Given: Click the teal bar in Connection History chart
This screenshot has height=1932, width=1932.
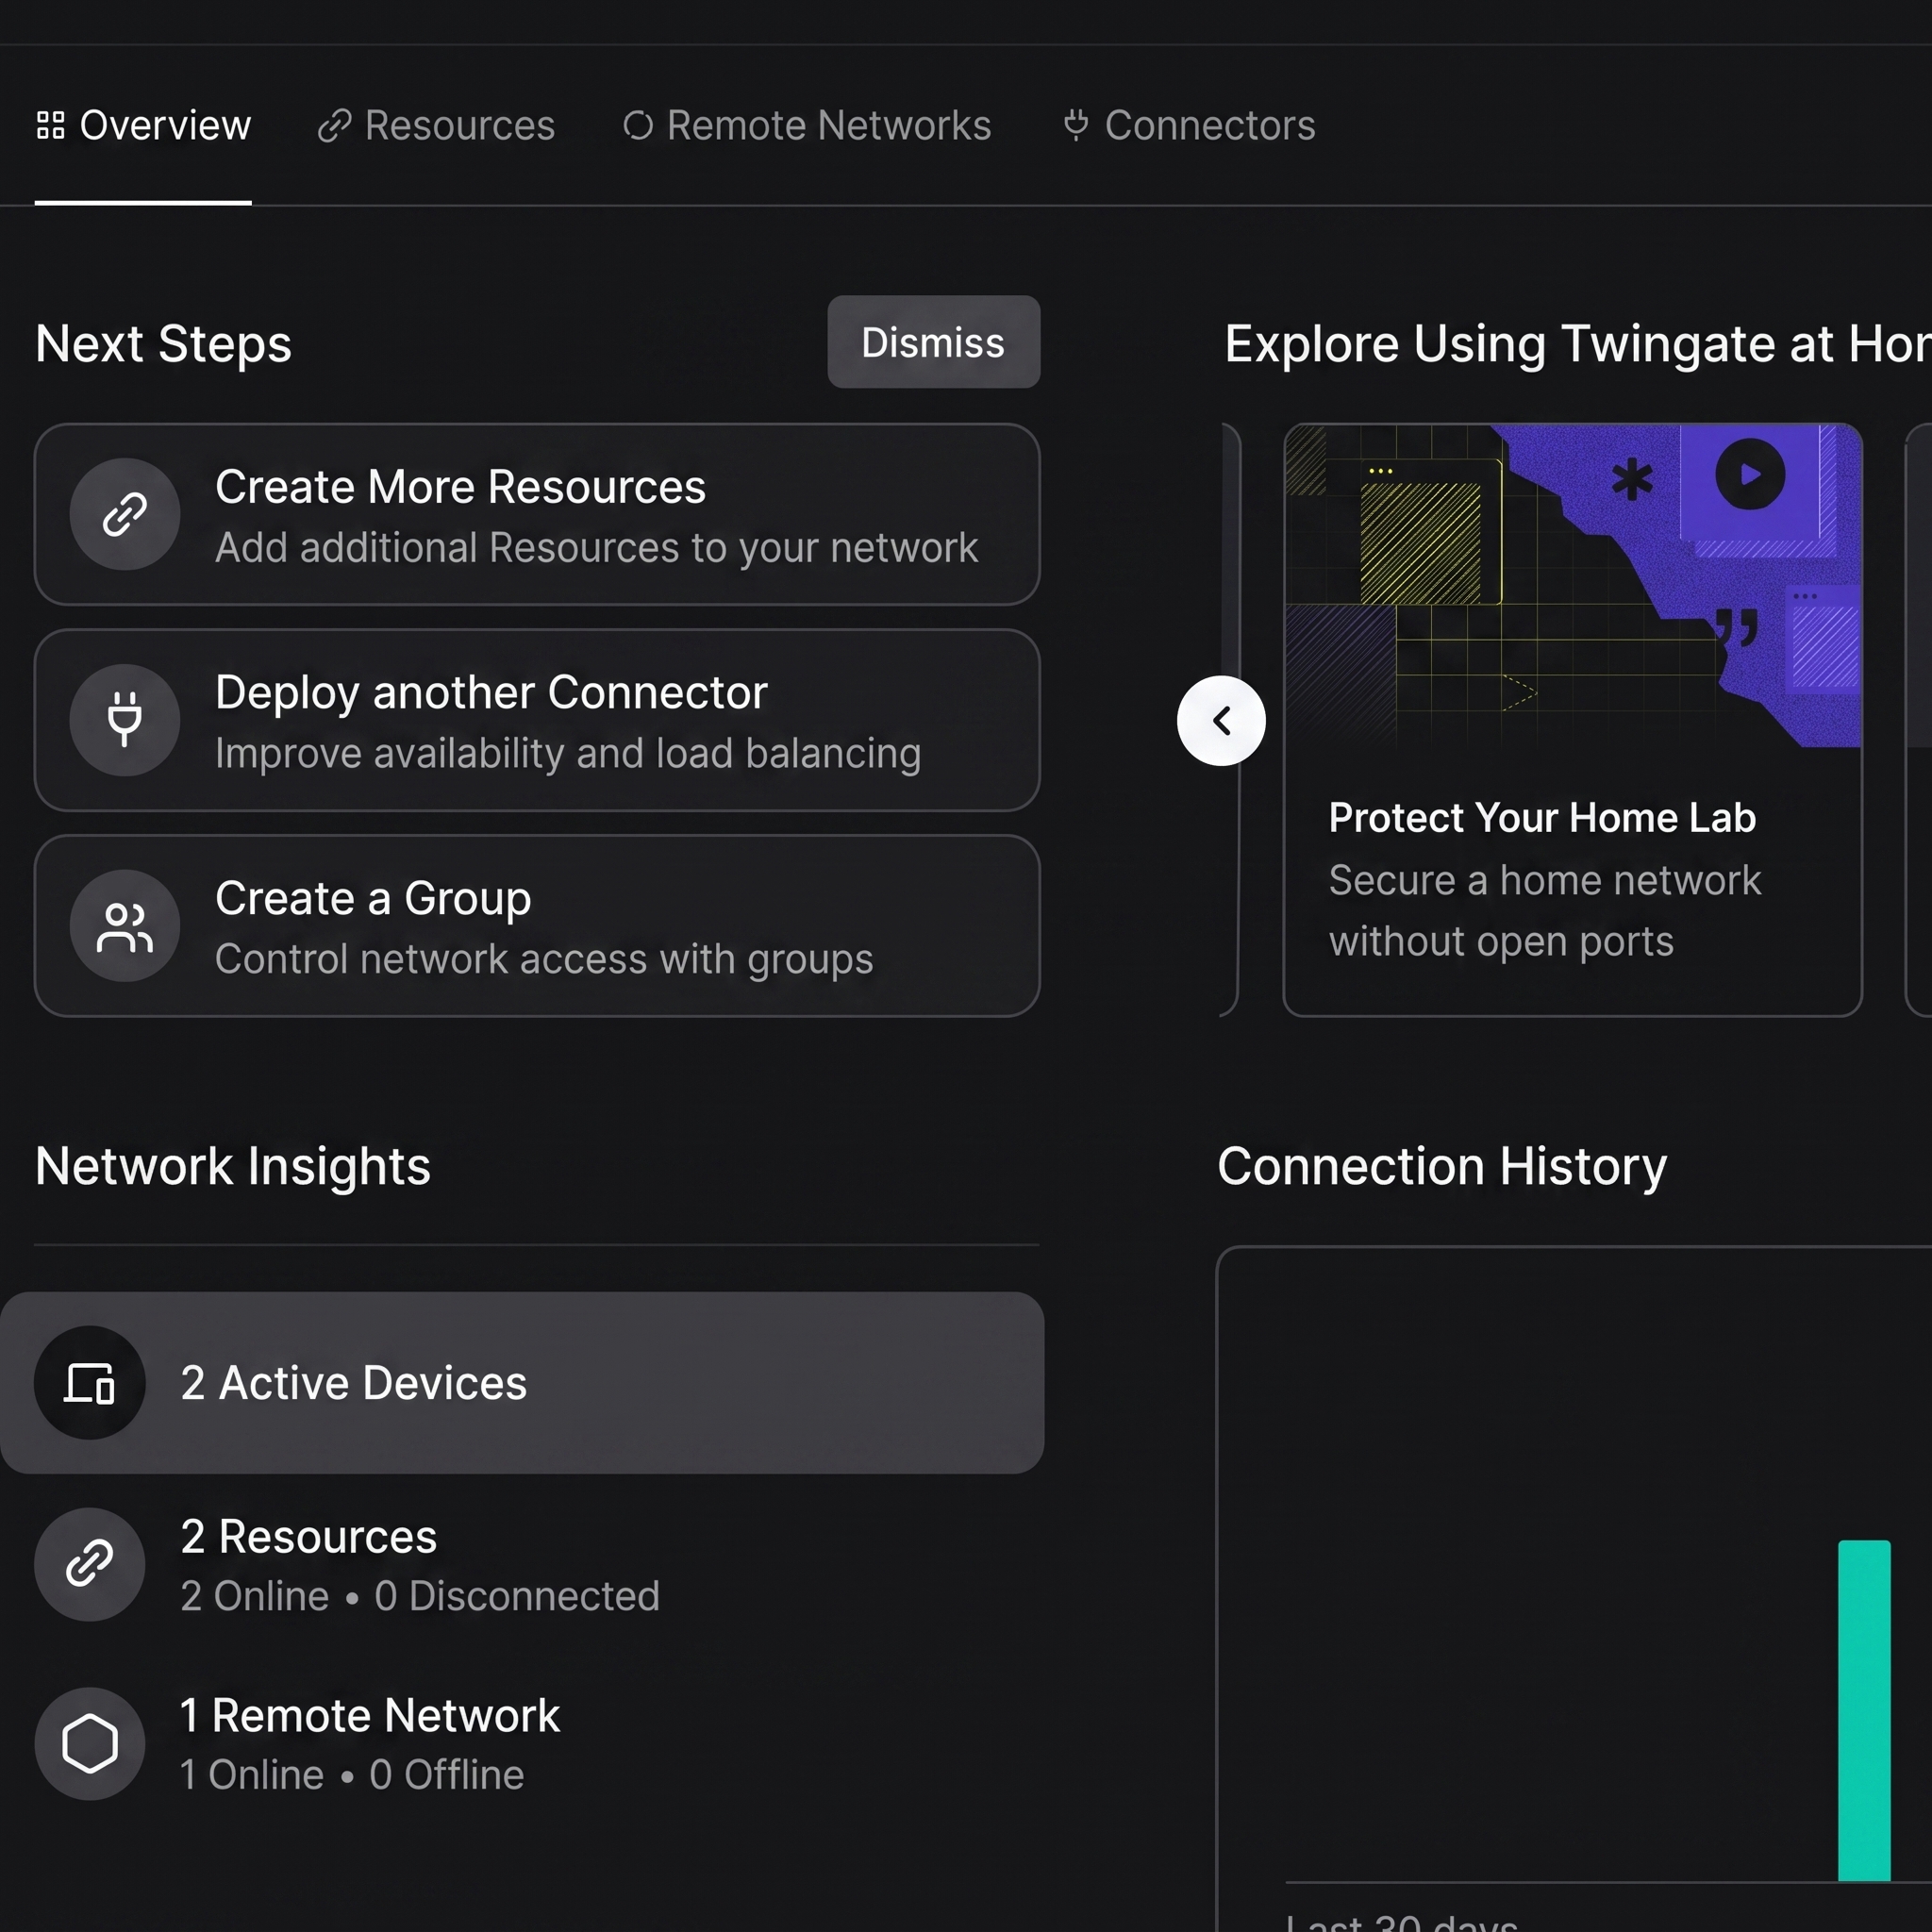Looking at the screenshot, I should point(1864,1711).
